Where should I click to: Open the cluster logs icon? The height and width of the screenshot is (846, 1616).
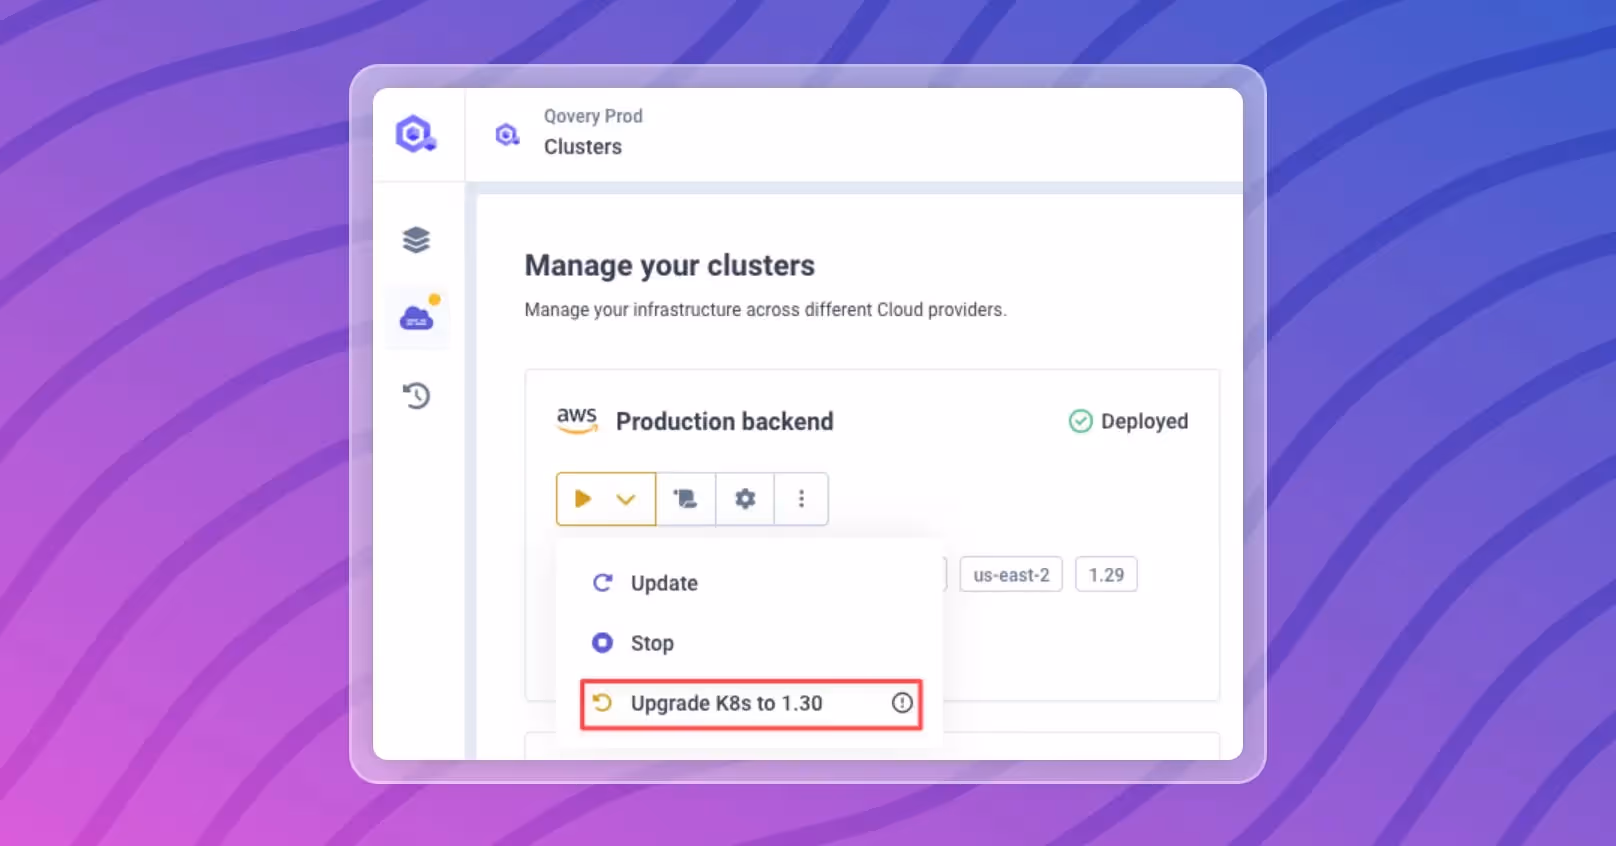point(686,498)
